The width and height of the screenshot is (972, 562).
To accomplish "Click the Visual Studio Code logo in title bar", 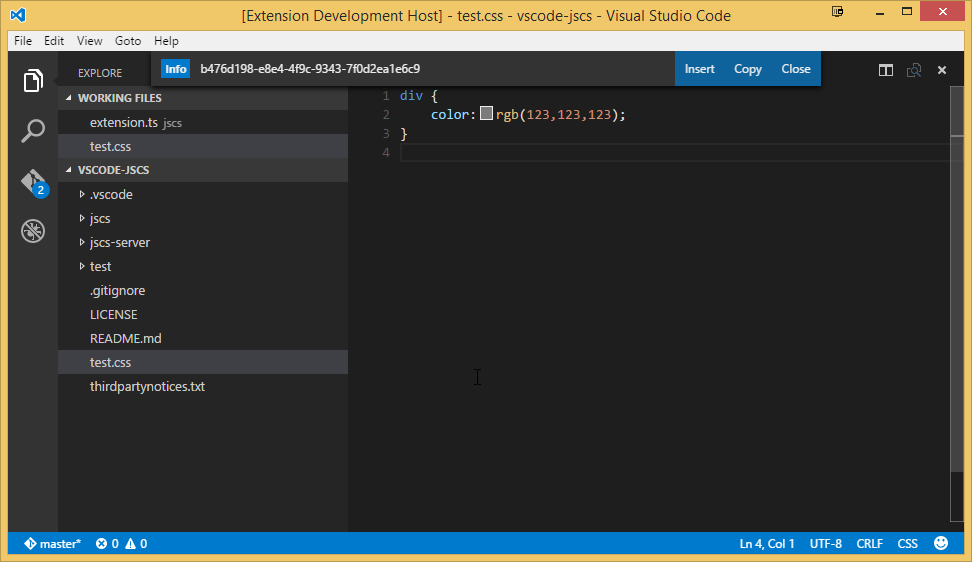I will (x=18, y=15).
